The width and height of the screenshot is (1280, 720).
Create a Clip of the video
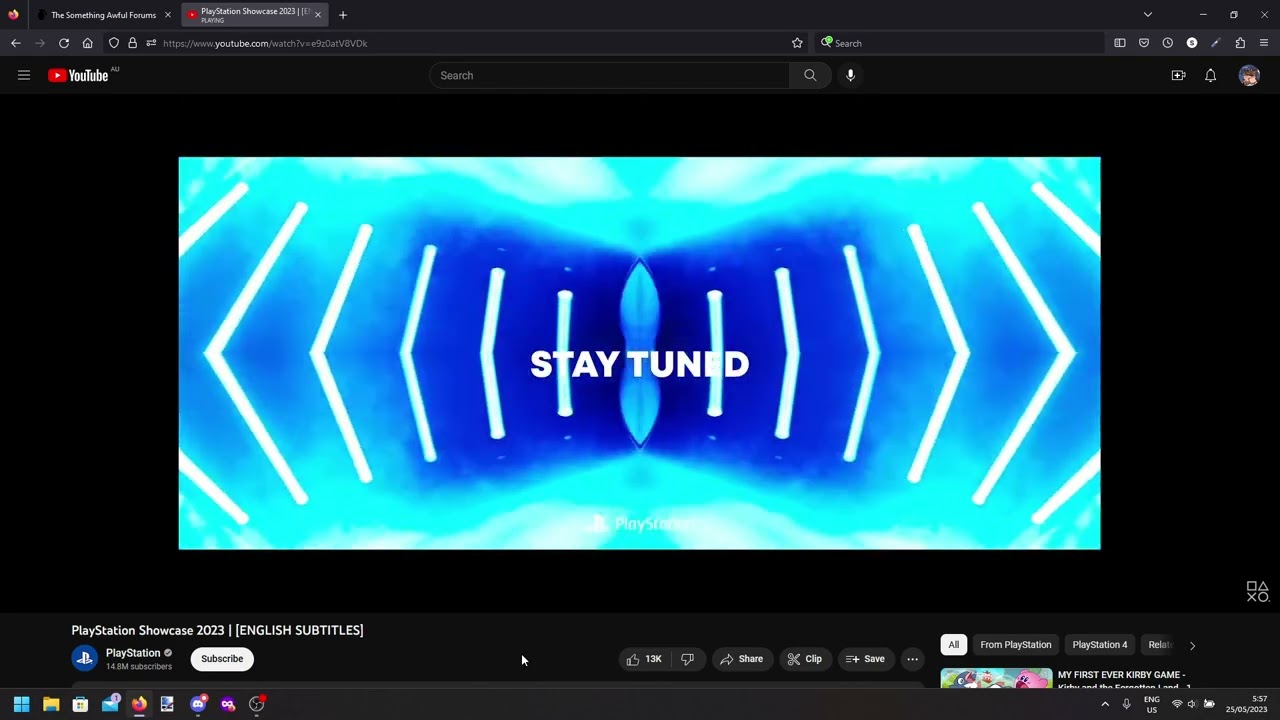tap(804, 659)
